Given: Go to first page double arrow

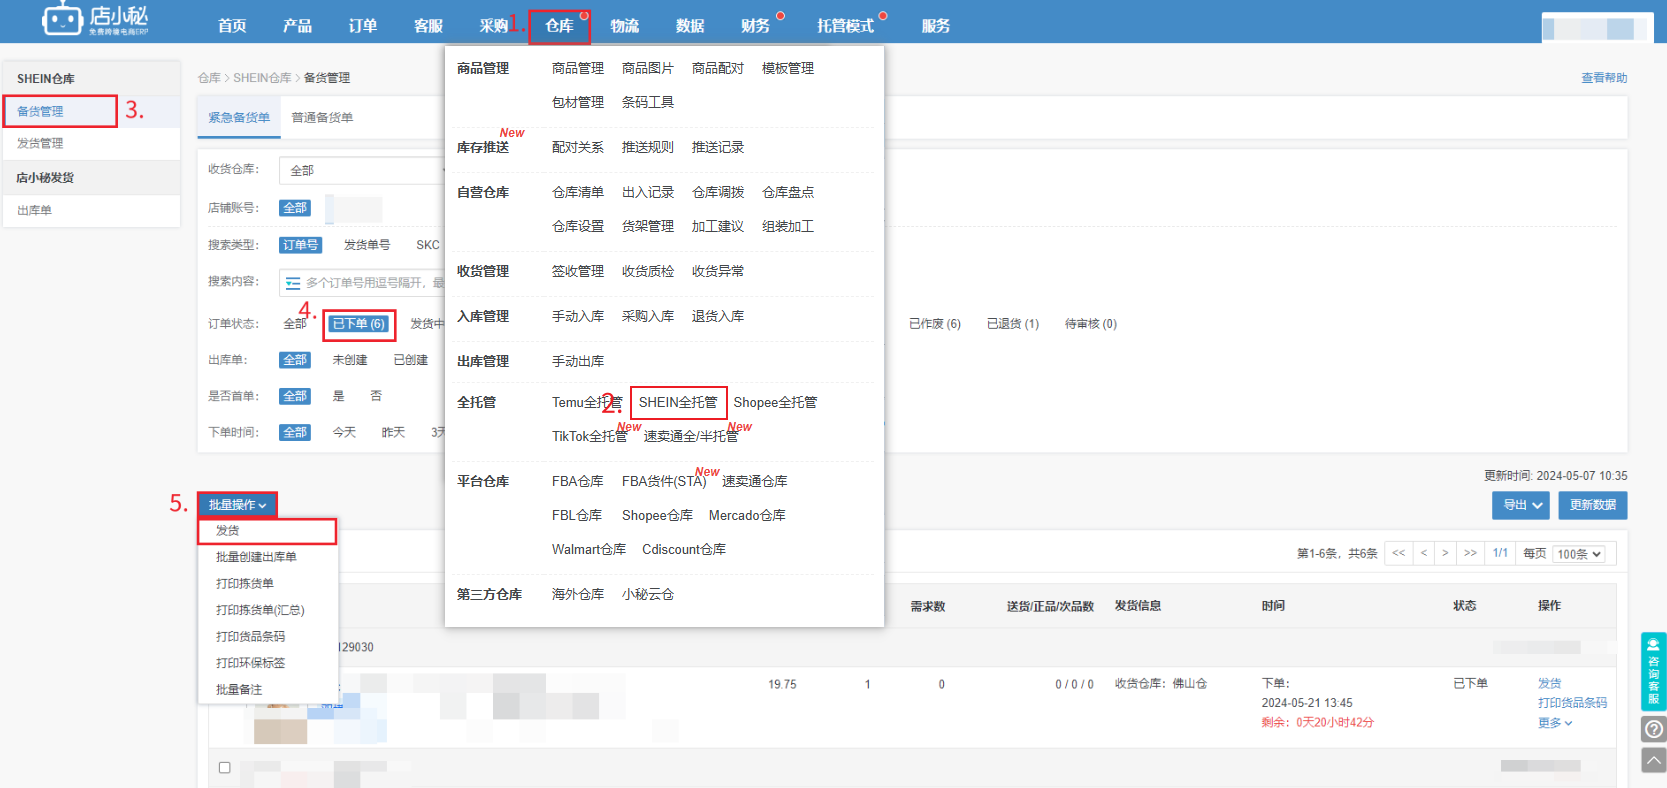Looking at the screenshot, I should pos(1398,553).
